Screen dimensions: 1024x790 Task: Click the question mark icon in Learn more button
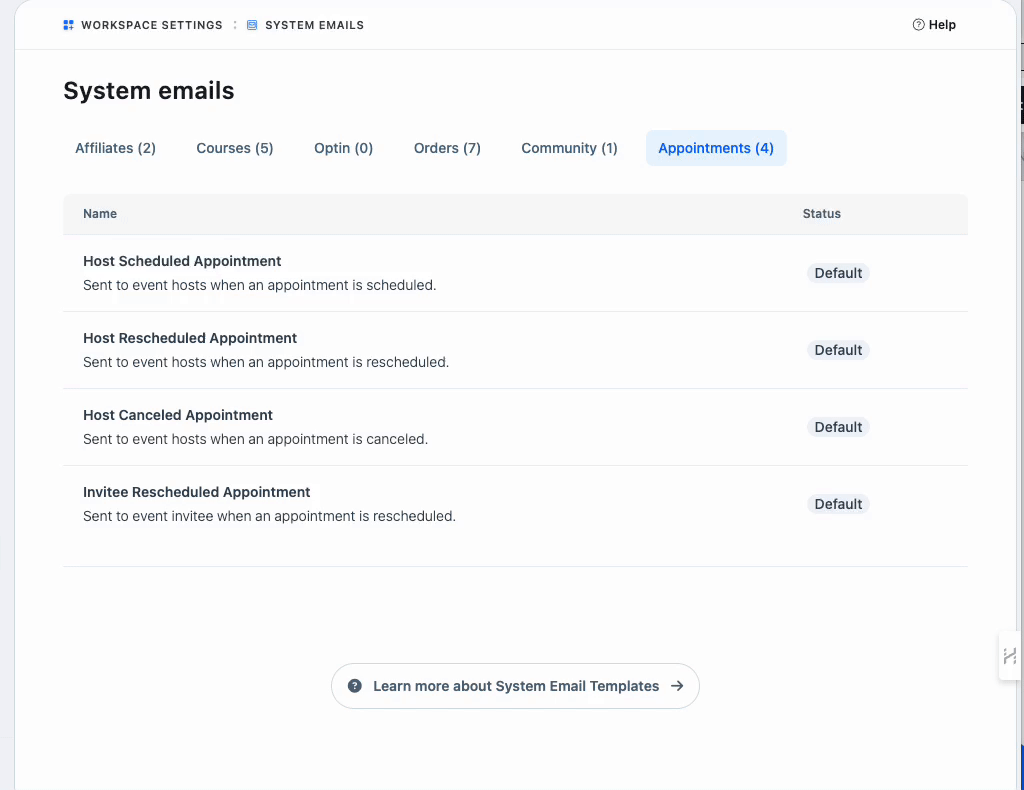coord(355,686)
